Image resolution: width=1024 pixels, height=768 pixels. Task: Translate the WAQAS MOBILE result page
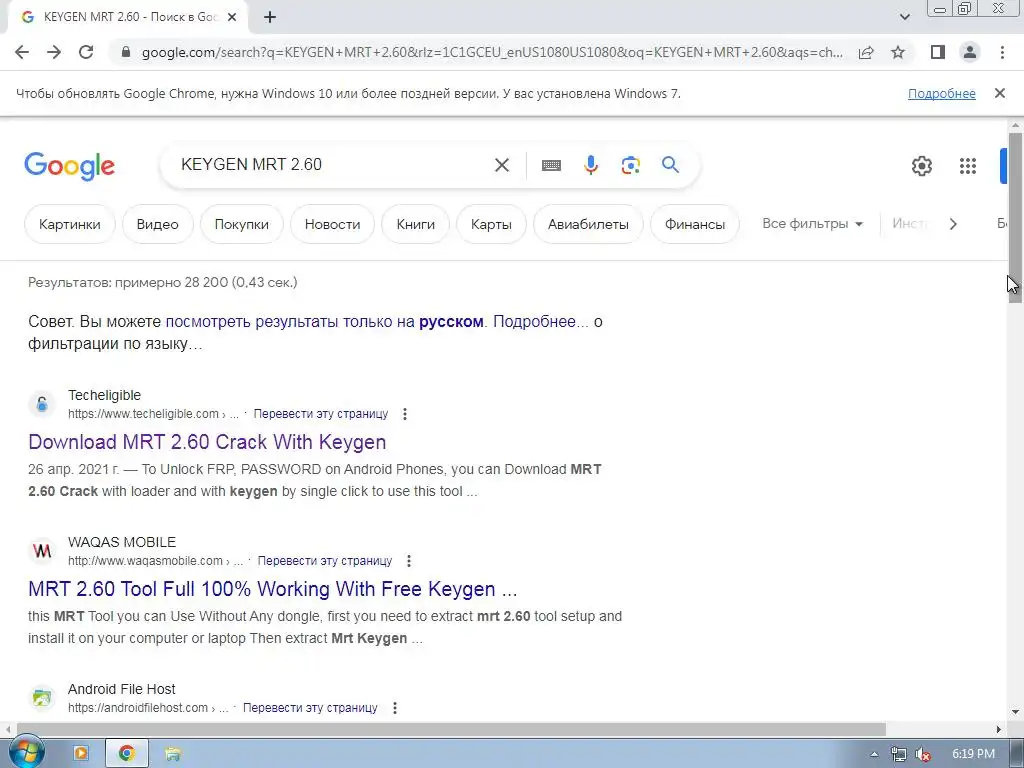[325, 560]
